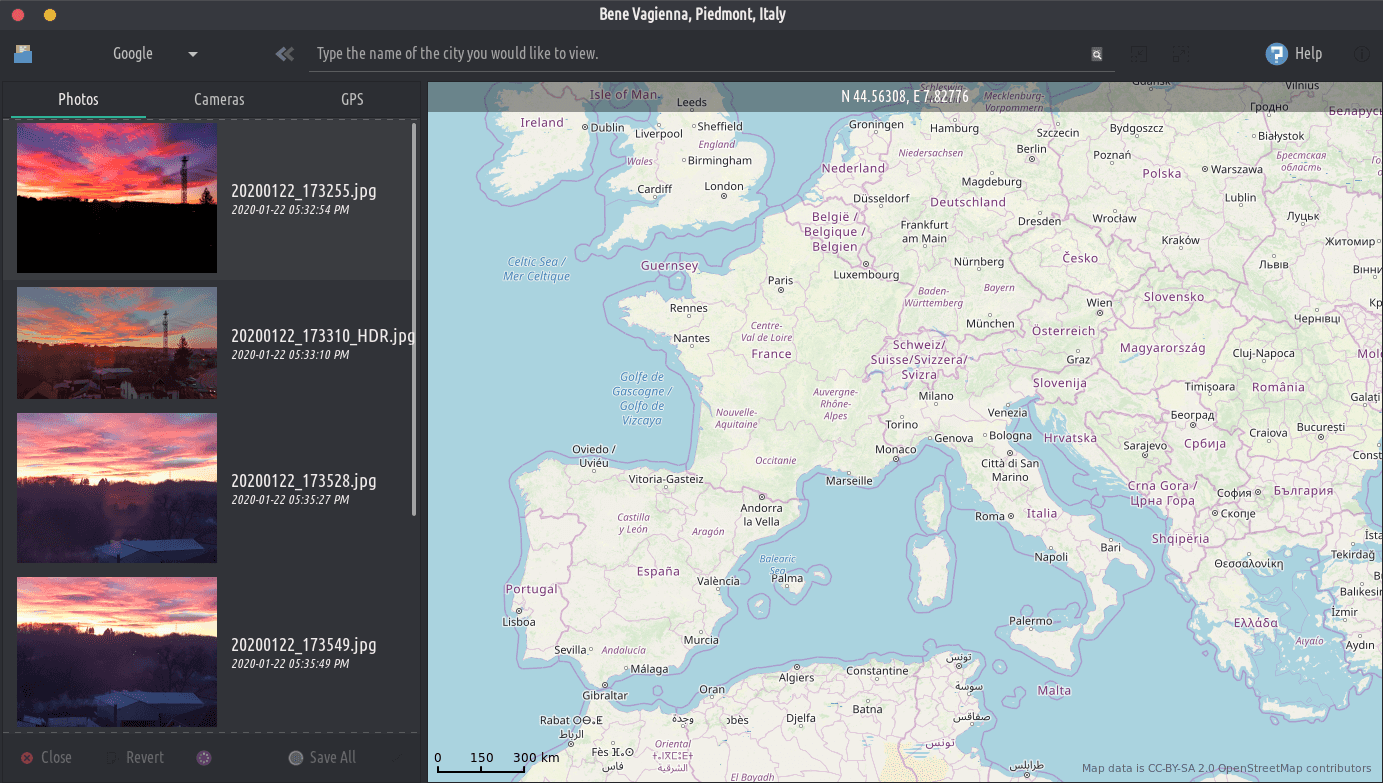Click the Revert button text

click(x=145, y=758)
